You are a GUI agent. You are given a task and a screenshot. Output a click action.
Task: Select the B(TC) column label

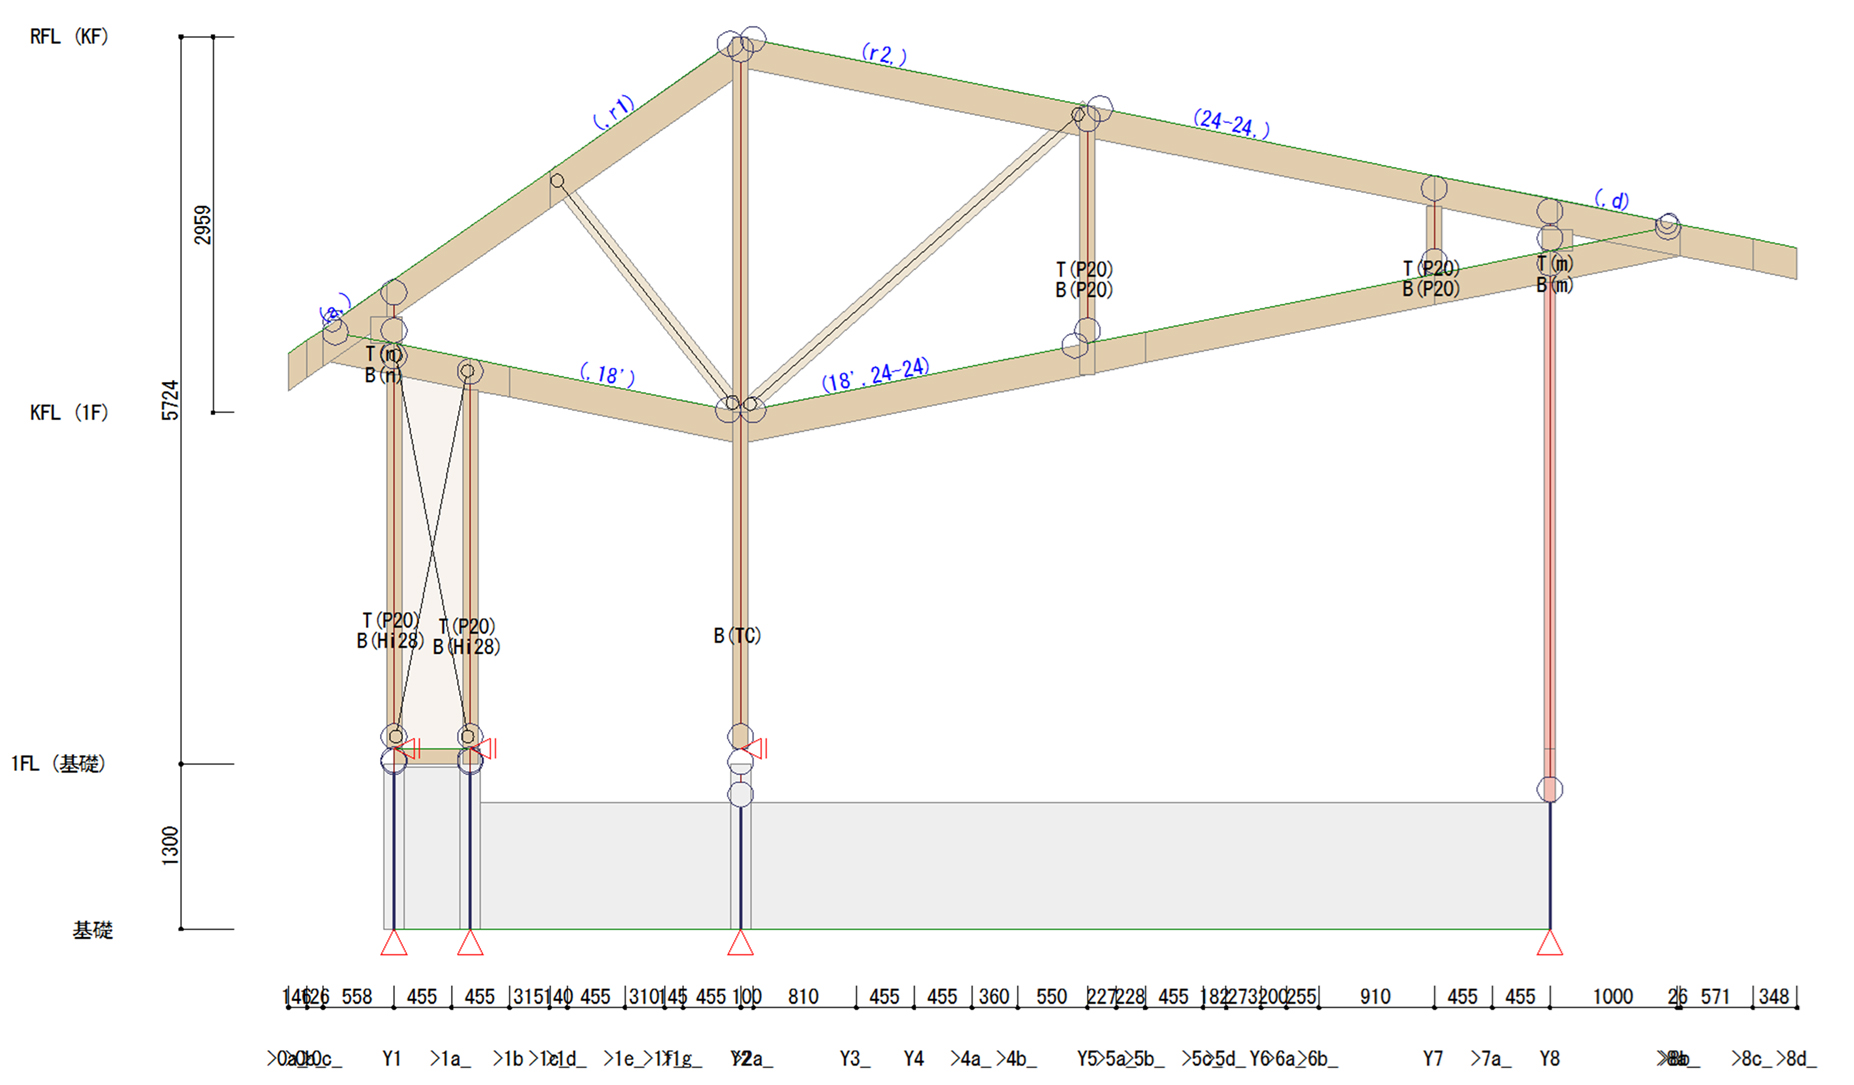pyautogui.click(x=737, y=636)
